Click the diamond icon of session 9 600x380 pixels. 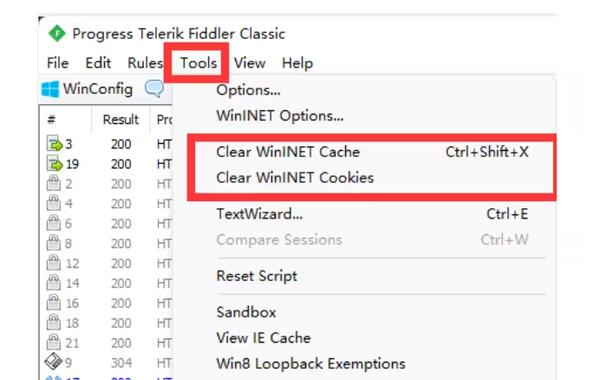point(54,362)
